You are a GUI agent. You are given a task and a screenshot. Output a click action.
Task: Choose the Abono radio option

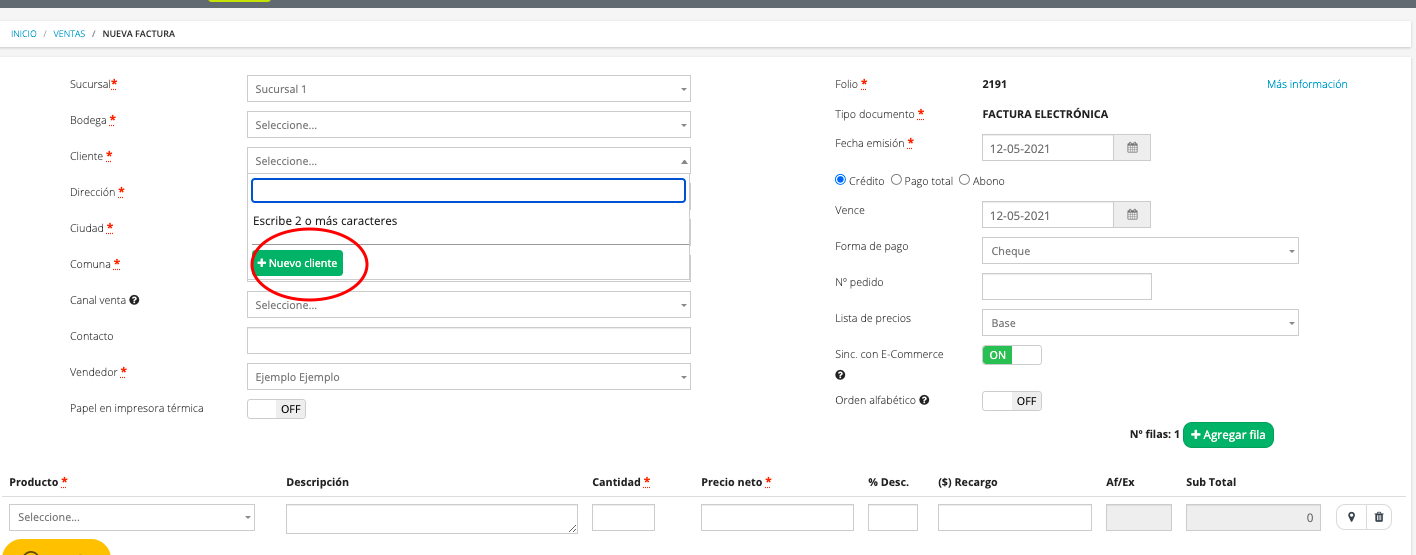pos(964,180)
